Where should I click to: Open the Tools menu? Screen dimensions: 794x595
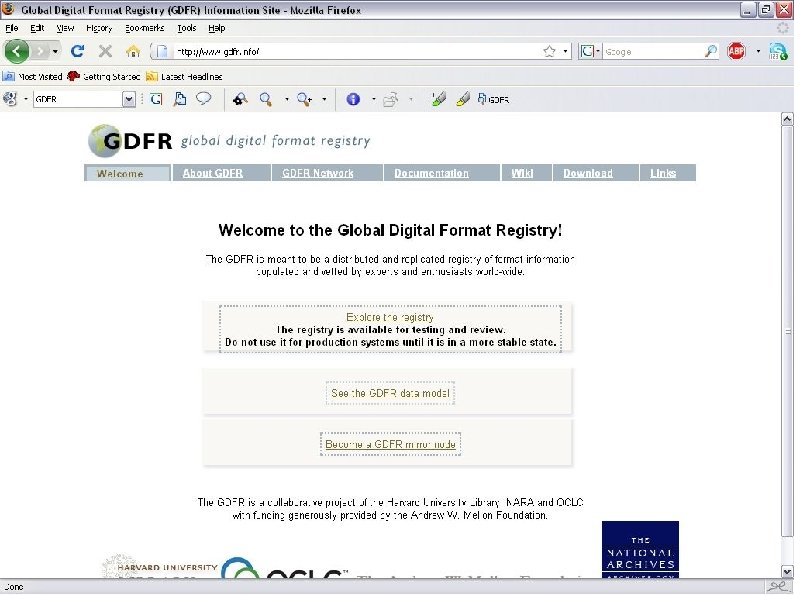click(186, 28)
